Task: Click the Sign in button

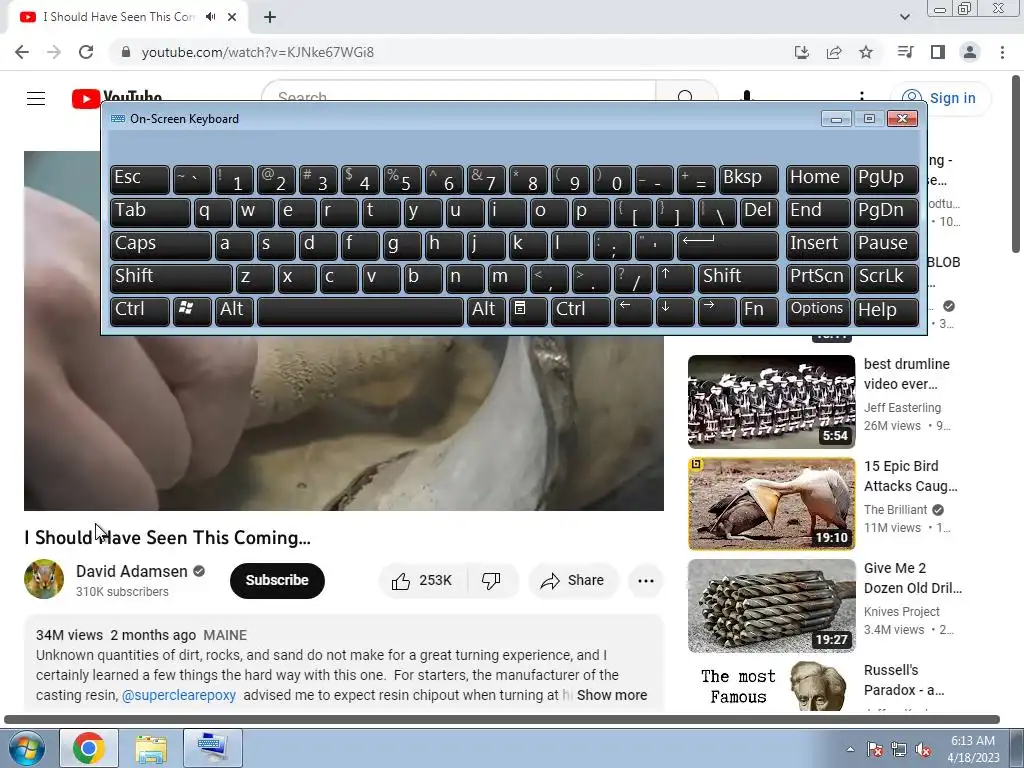Action: 941,98
